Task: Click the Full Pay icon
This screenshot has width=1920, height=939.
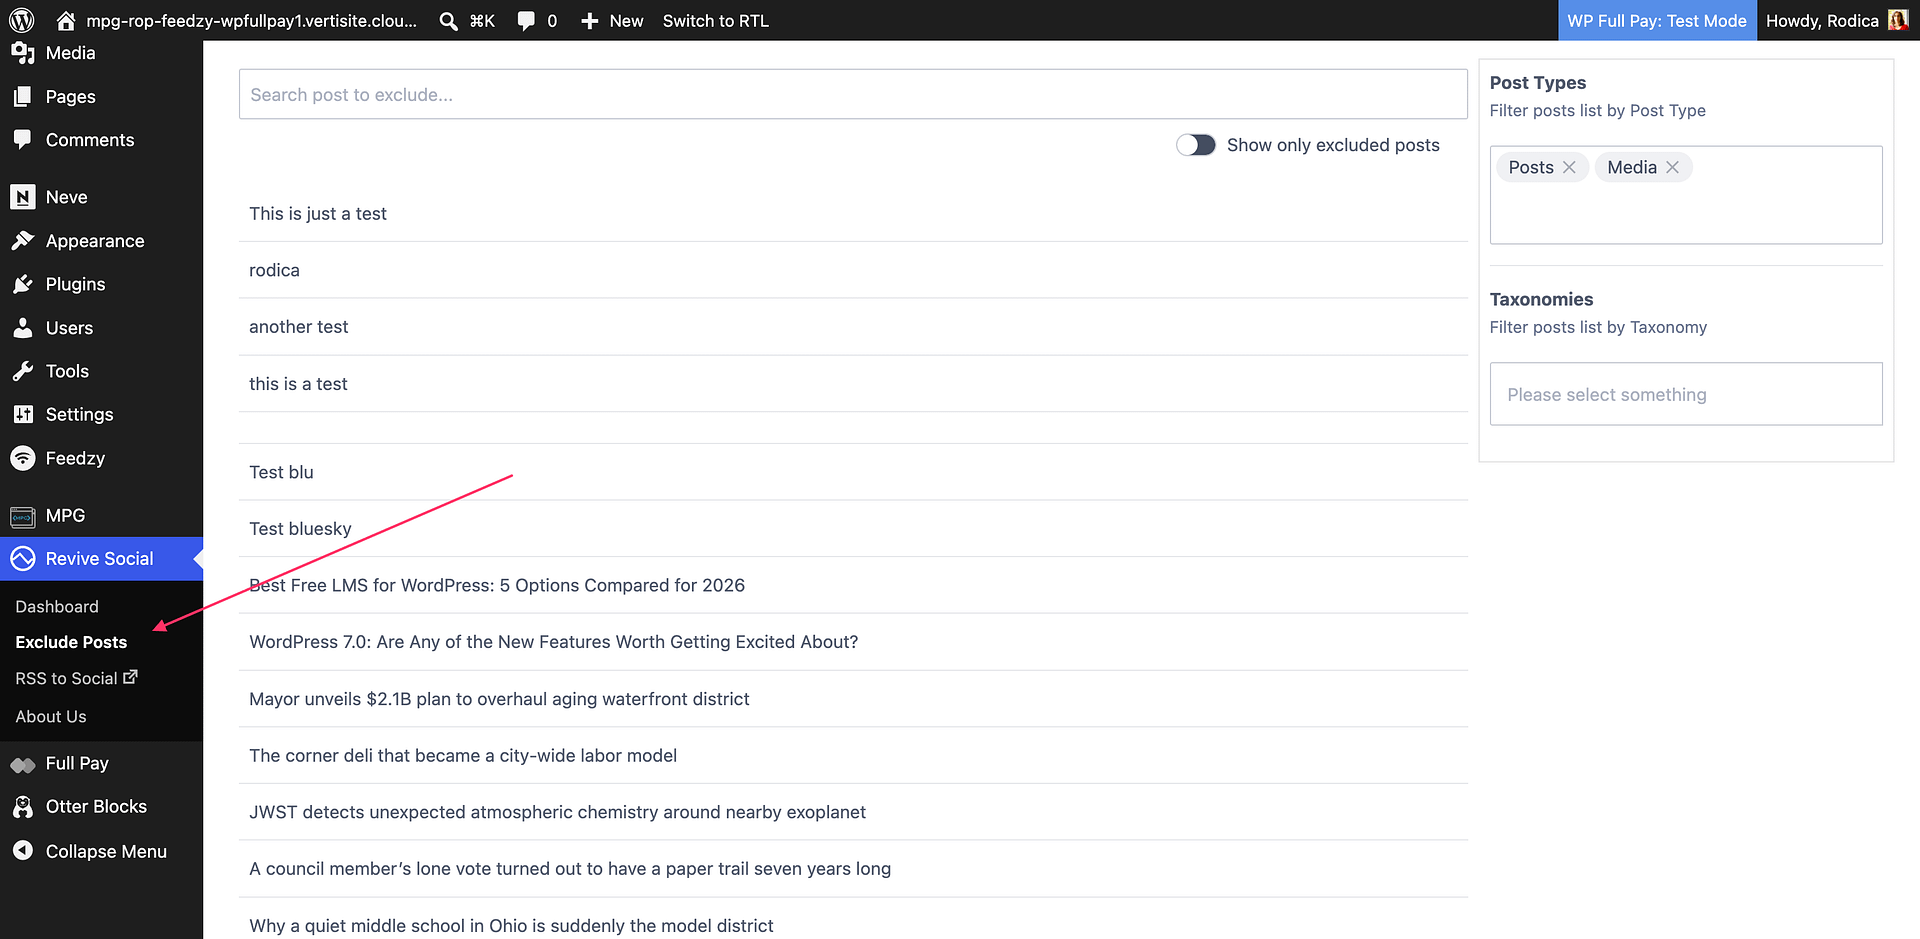Action: (x=23, y=764)
